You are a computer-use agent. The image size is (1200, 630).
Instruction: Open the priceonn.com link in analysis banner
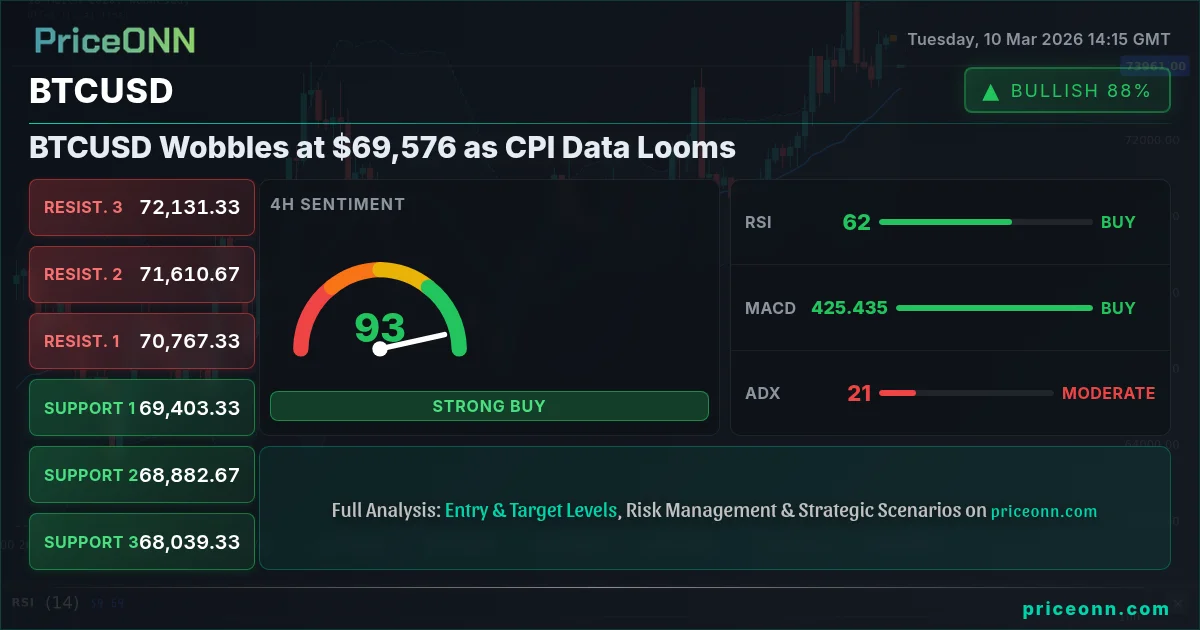1044,511
